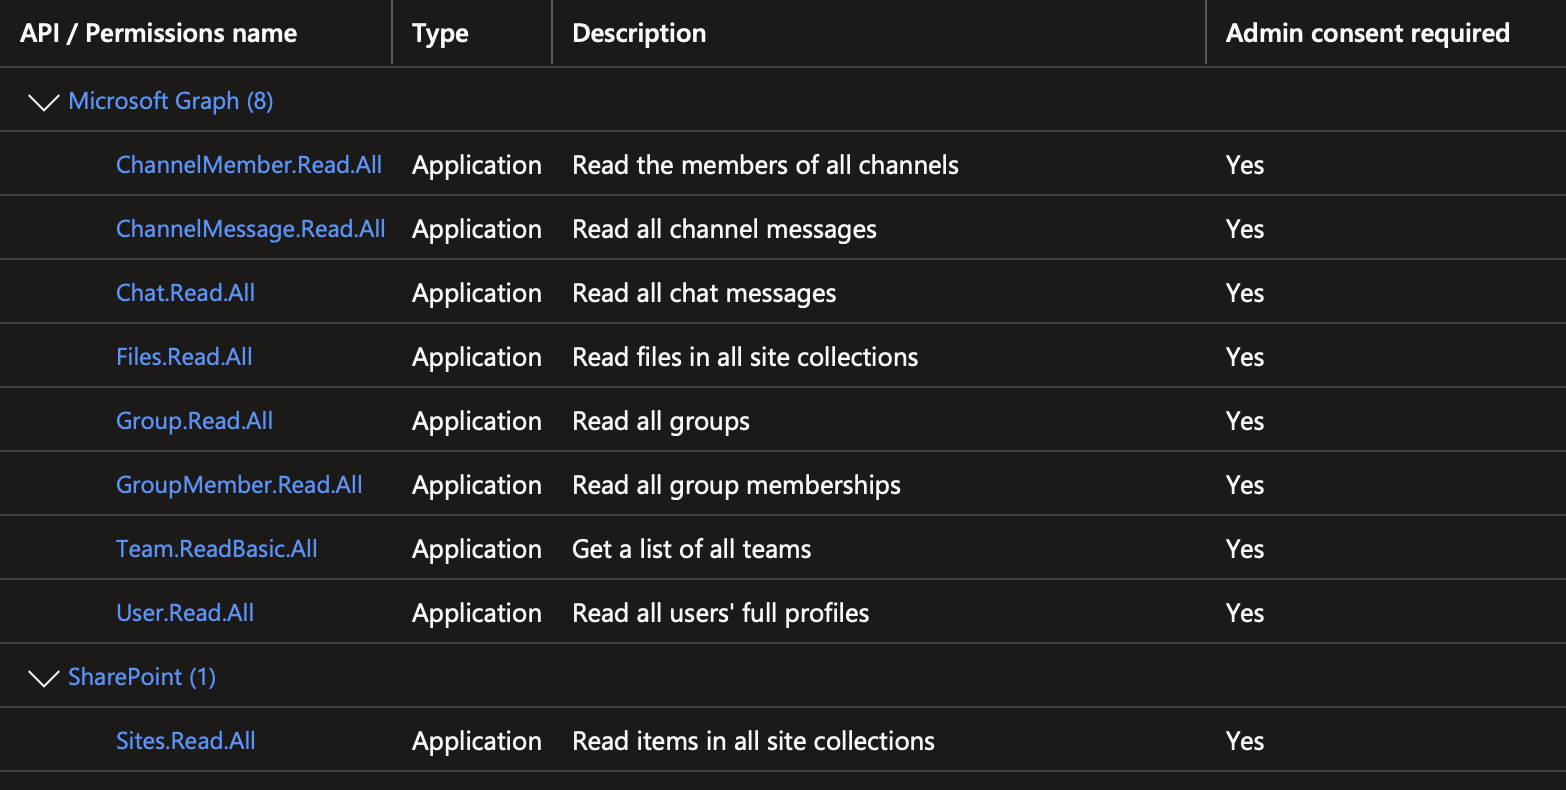This screenshot has height=790, width=1566.
Task: Click Yes in ChannelMember.Read.All row
Action: (1245, 165)
